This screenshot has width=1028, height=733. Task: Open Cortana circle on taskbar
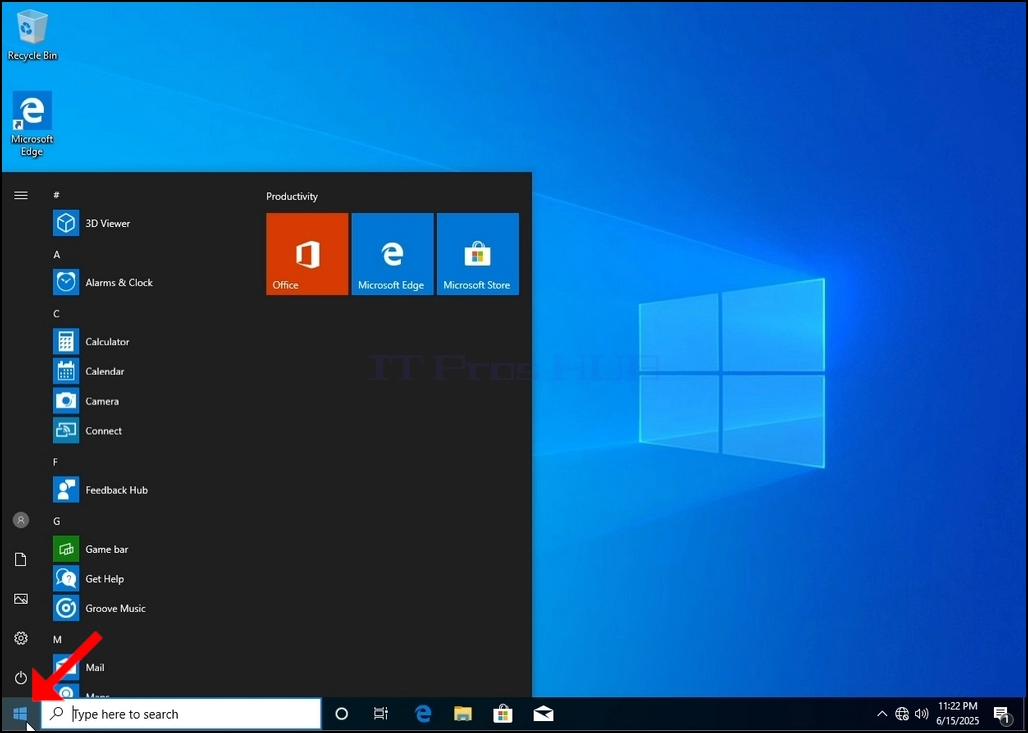(342, 714)
